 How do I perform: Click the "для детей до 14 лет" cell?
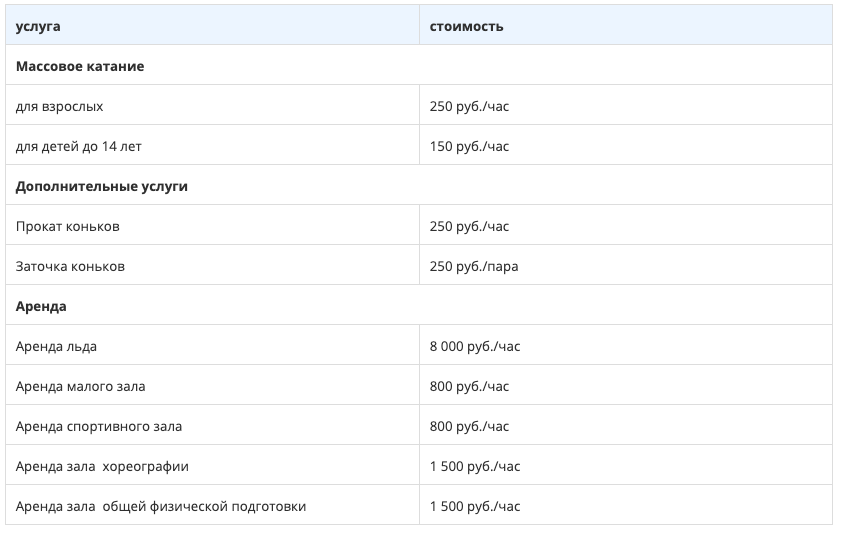coord(79,146)
